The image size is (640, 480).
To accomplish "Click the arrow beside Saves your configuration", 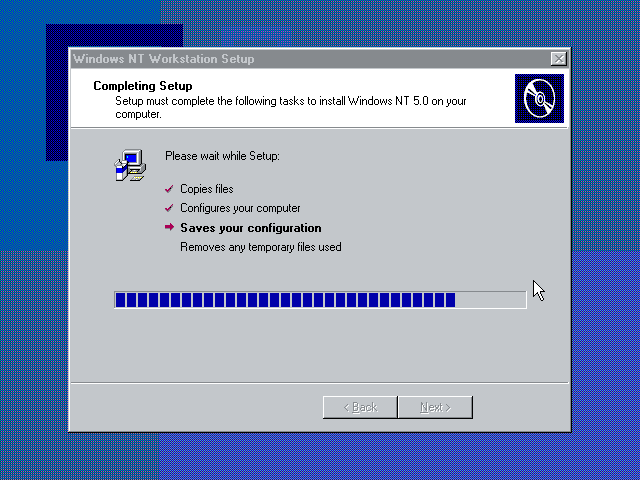I will point(169,227).
